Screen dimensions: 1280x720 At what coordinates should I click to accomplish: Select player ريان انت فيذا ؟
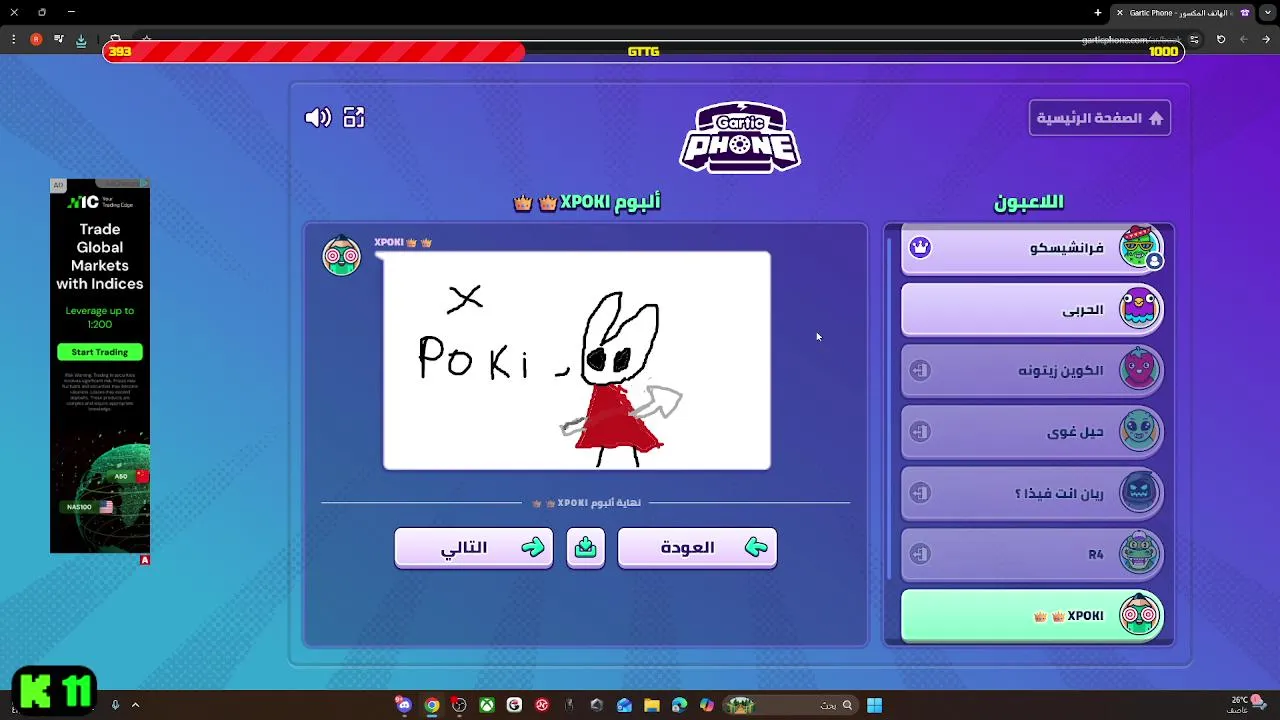click(1033, 492)
